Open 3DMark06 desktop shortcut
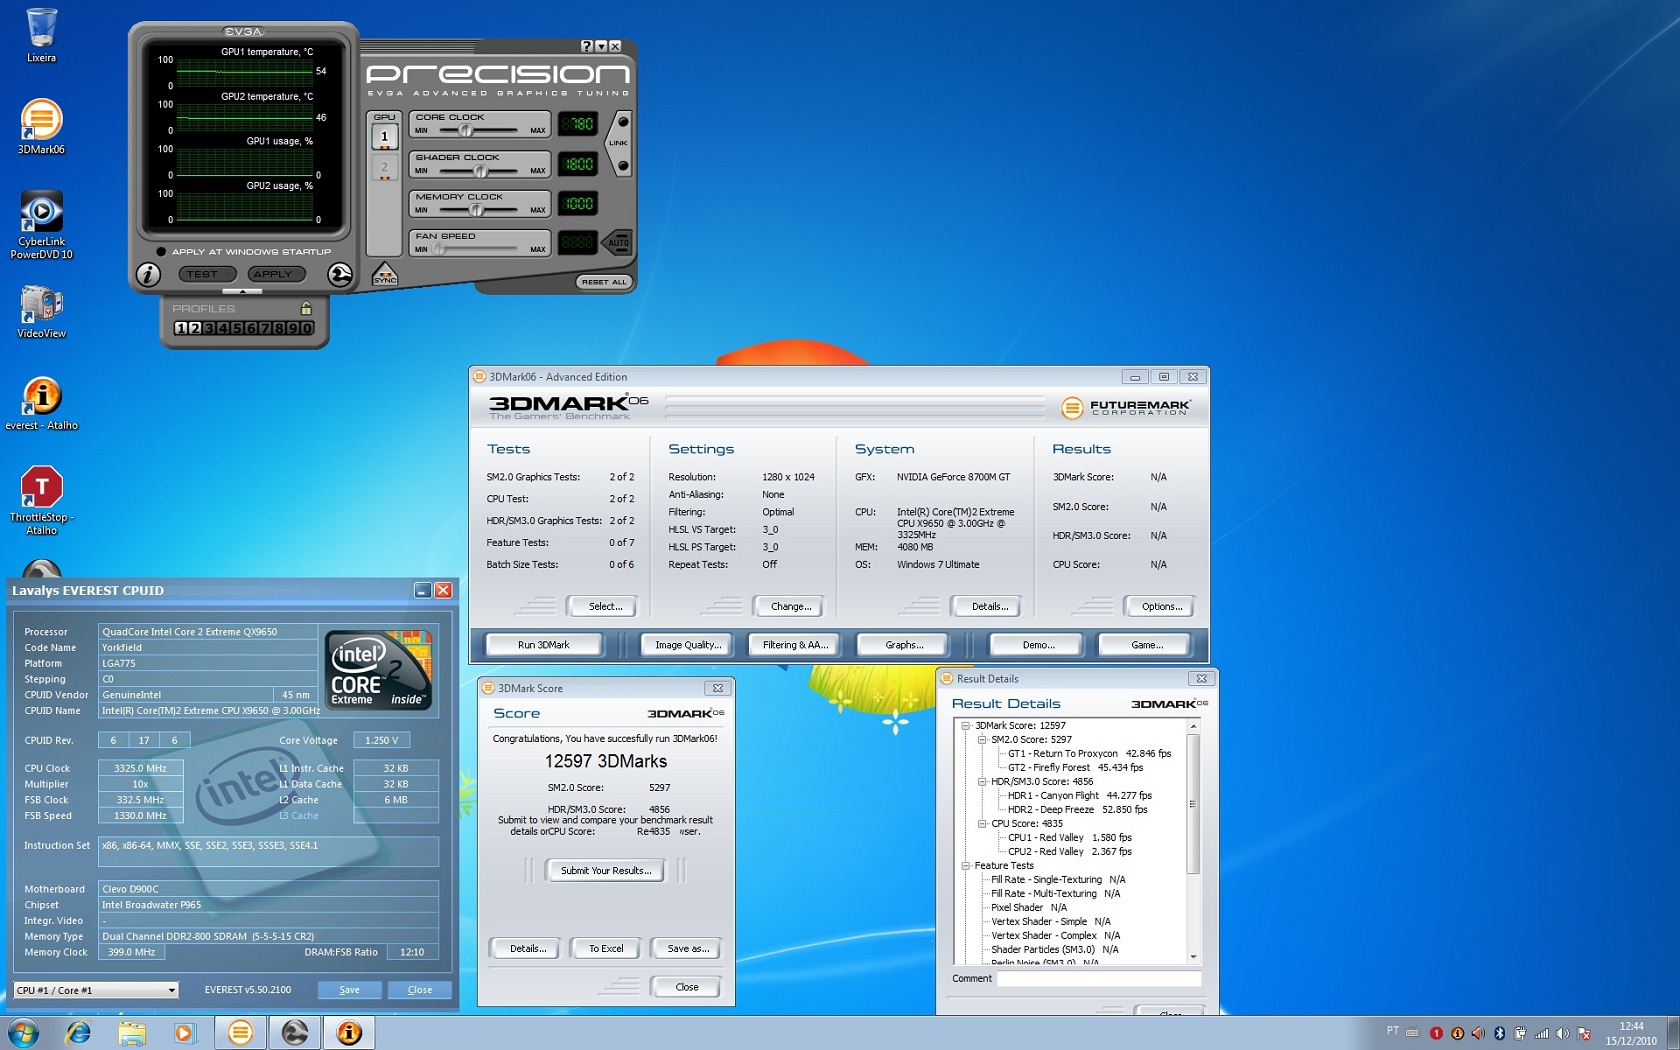Screen dimensions: 1680x1050 [x=41, y=126]
